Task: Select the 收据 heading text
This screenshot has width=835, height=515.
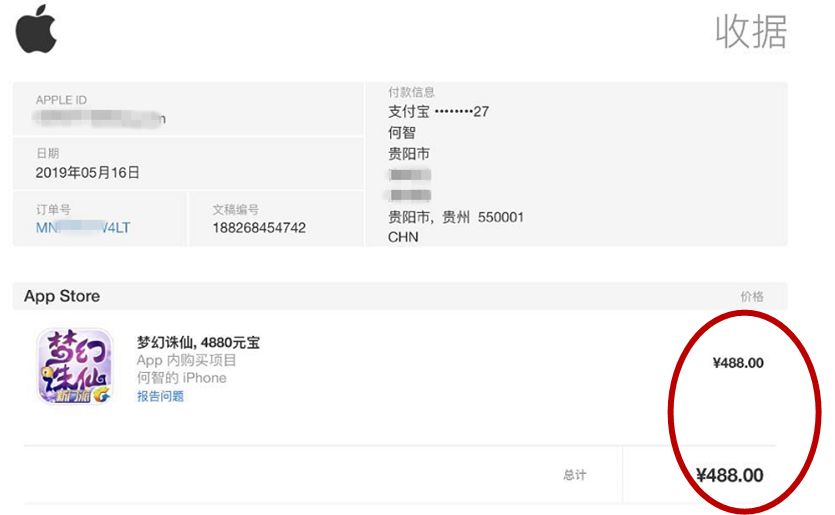Action: (751, 32)
